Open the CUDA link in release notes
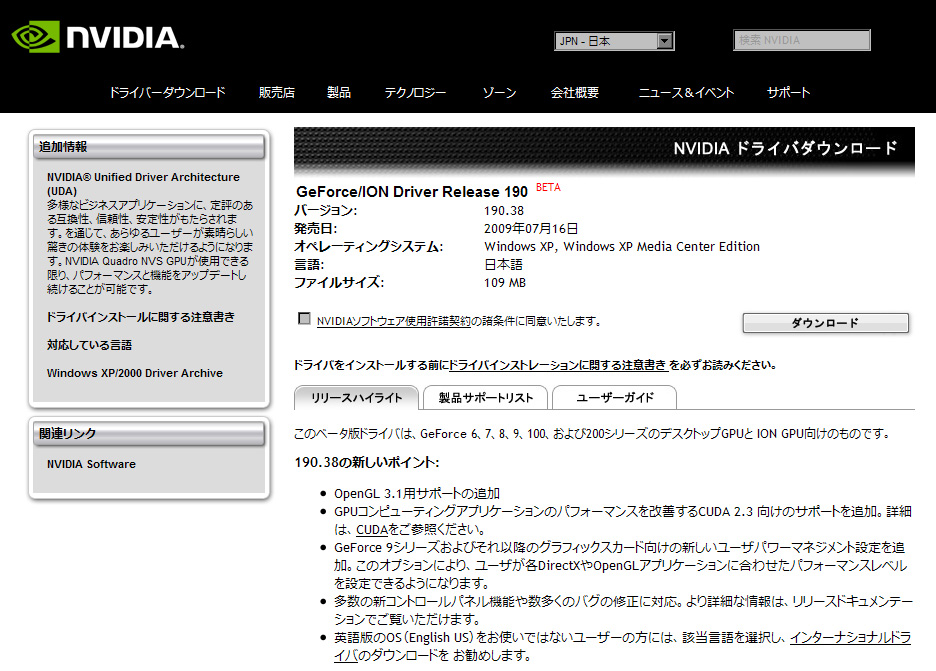Viewport: 936px width, 671px height. click(372, 530)
